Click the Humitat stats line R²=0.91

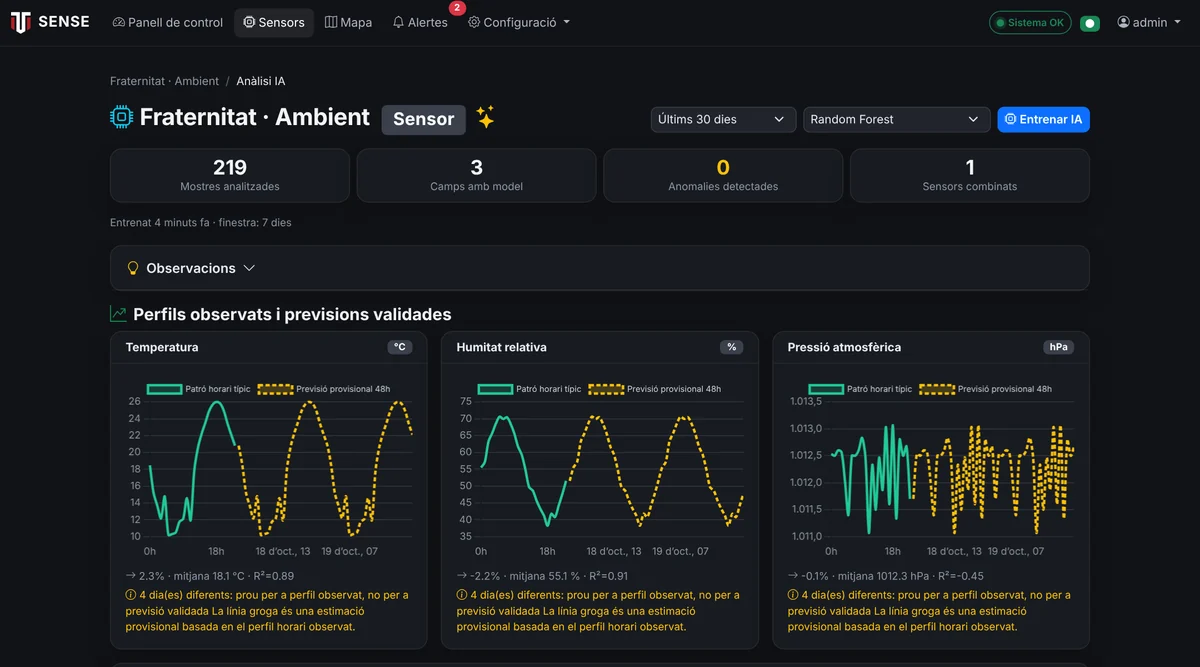click(x=544, y=576)
